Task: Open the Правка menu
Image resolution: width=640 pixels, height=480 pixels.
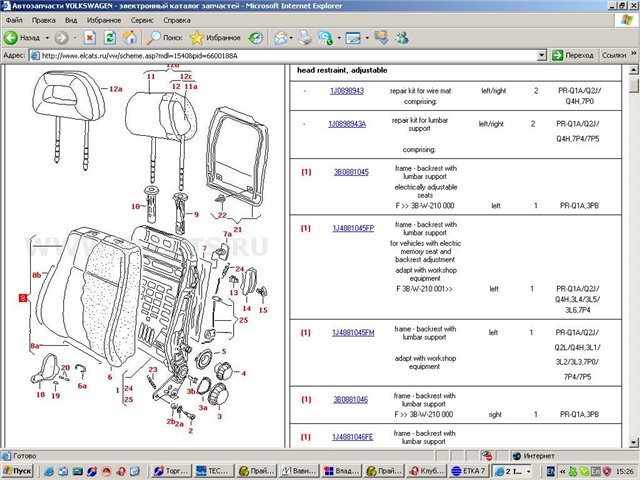Action: pyautogui.click(x=44, y=20)
